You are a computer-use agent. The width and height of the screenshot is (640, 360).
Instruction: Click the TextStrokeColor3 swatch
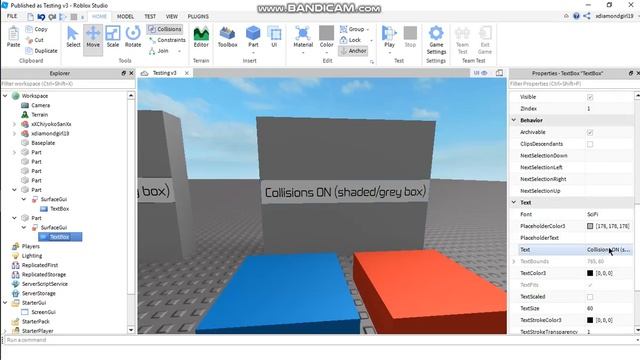590,320
